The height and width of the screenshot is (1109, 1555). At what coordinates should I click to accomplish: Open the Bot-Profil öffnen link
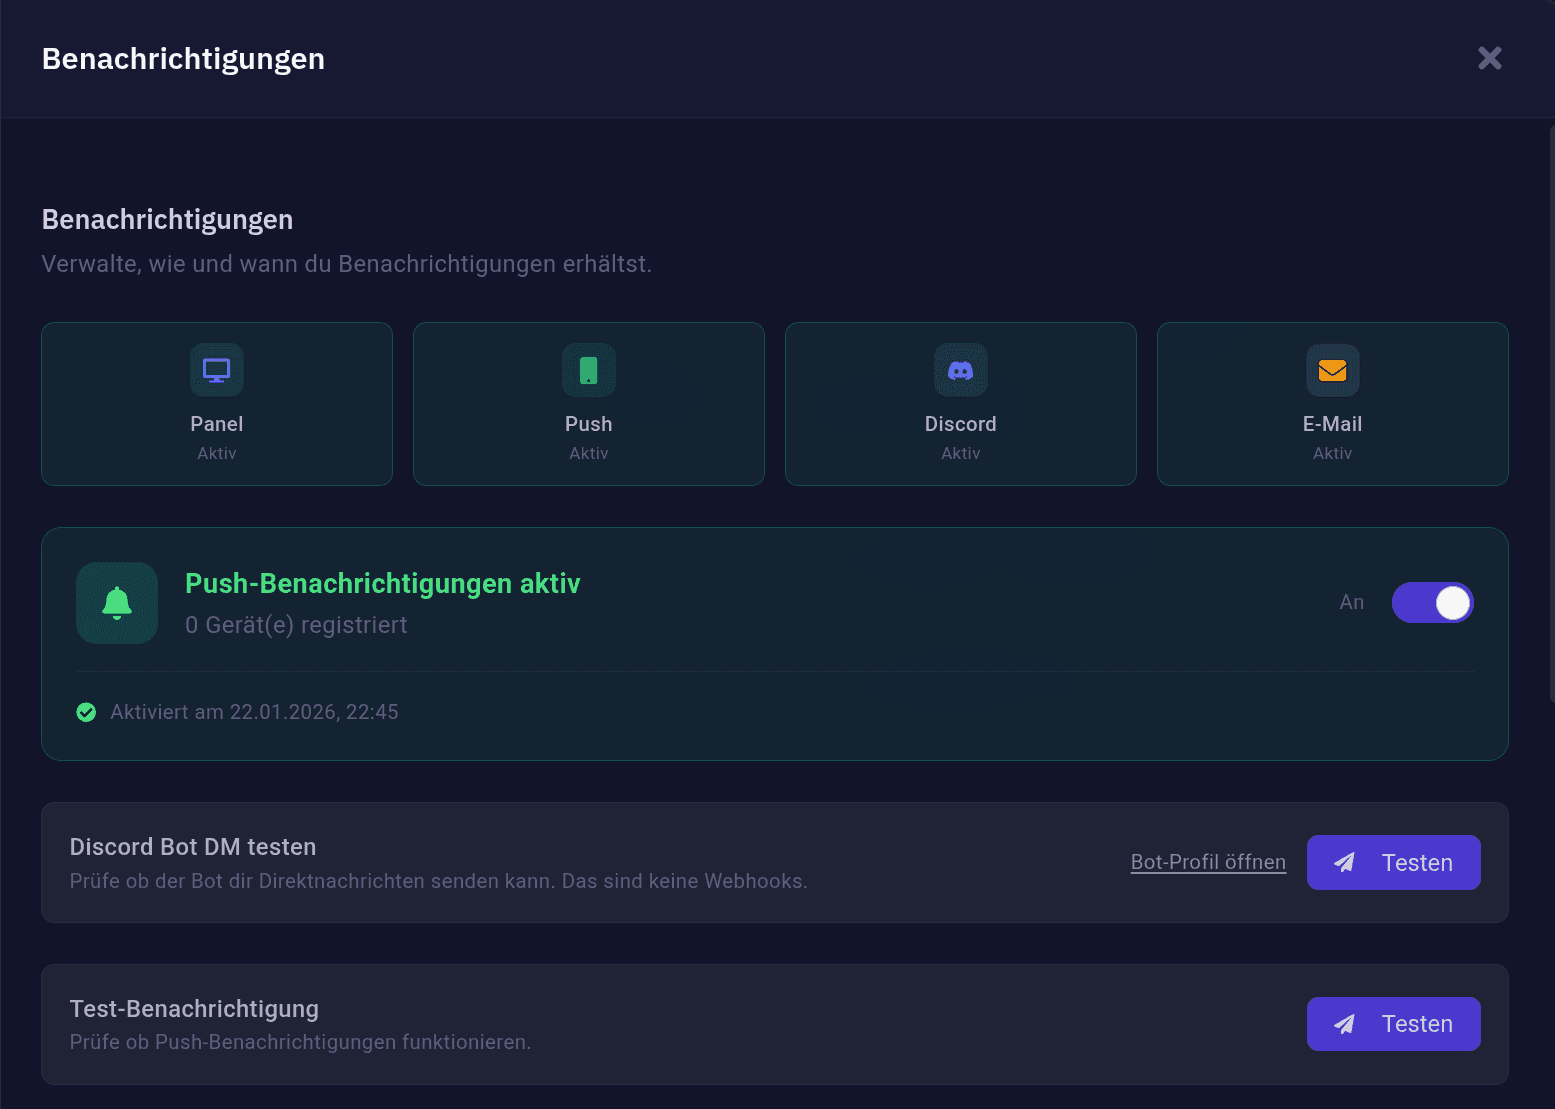point(1208,862)
